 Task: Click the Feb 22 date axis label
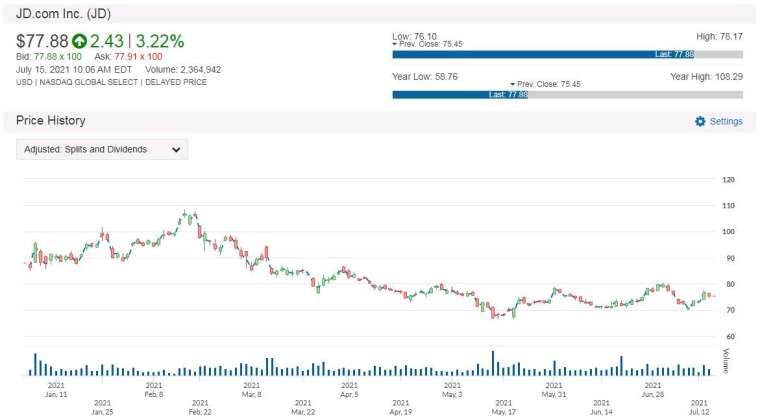[x=200, y=407]
